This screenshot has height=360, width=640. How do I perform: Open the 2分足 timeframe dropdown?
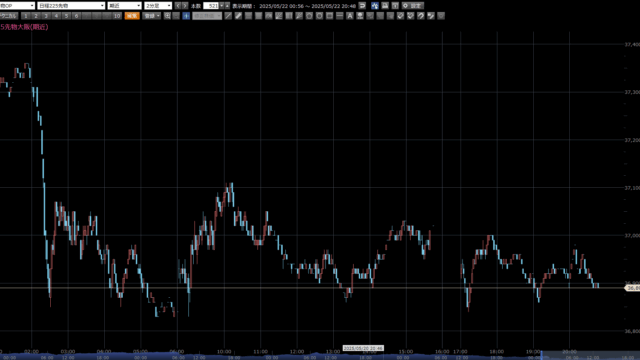(158, 6)
